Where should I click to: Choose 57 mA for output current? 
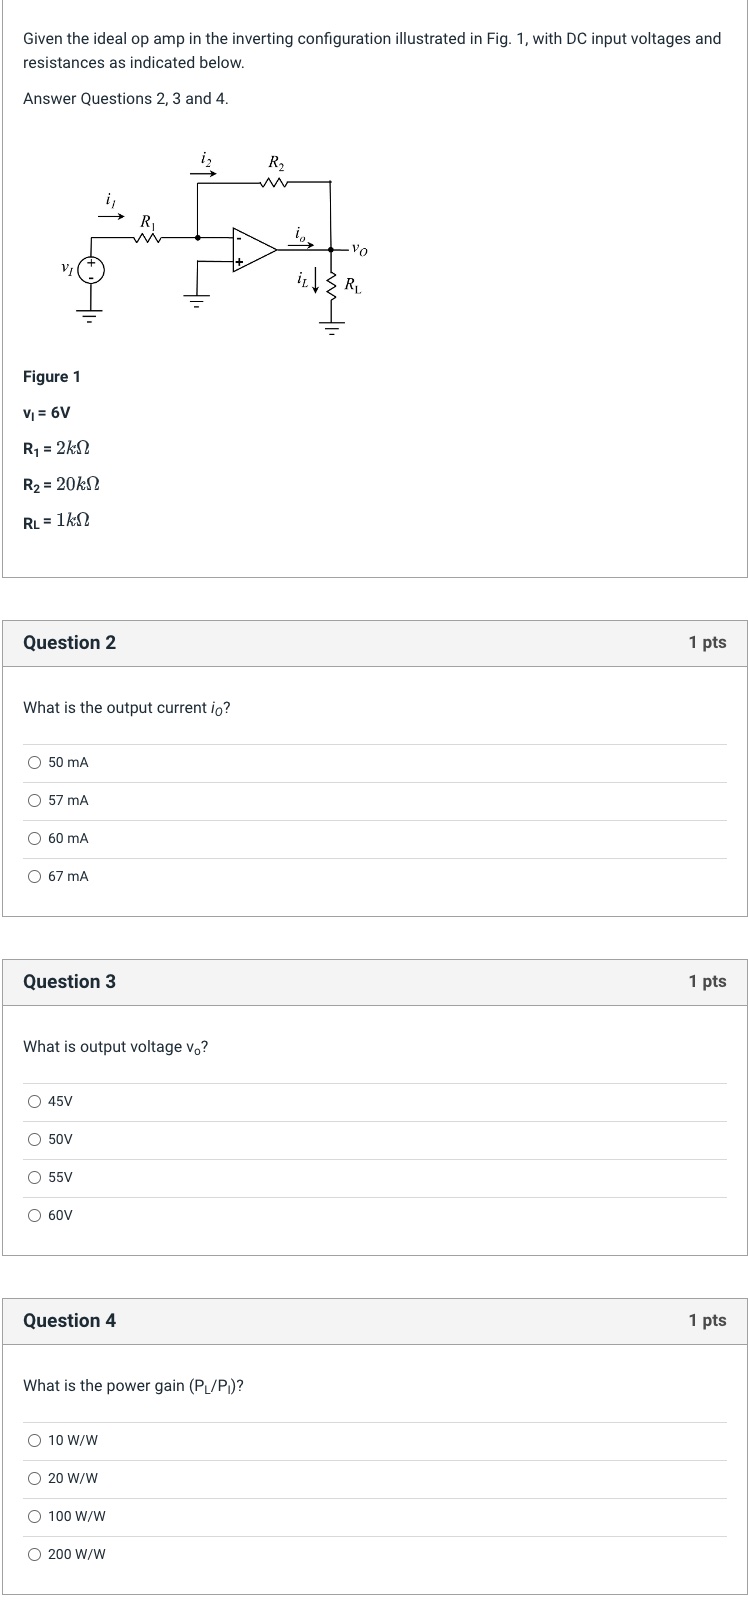pos(35,801)
